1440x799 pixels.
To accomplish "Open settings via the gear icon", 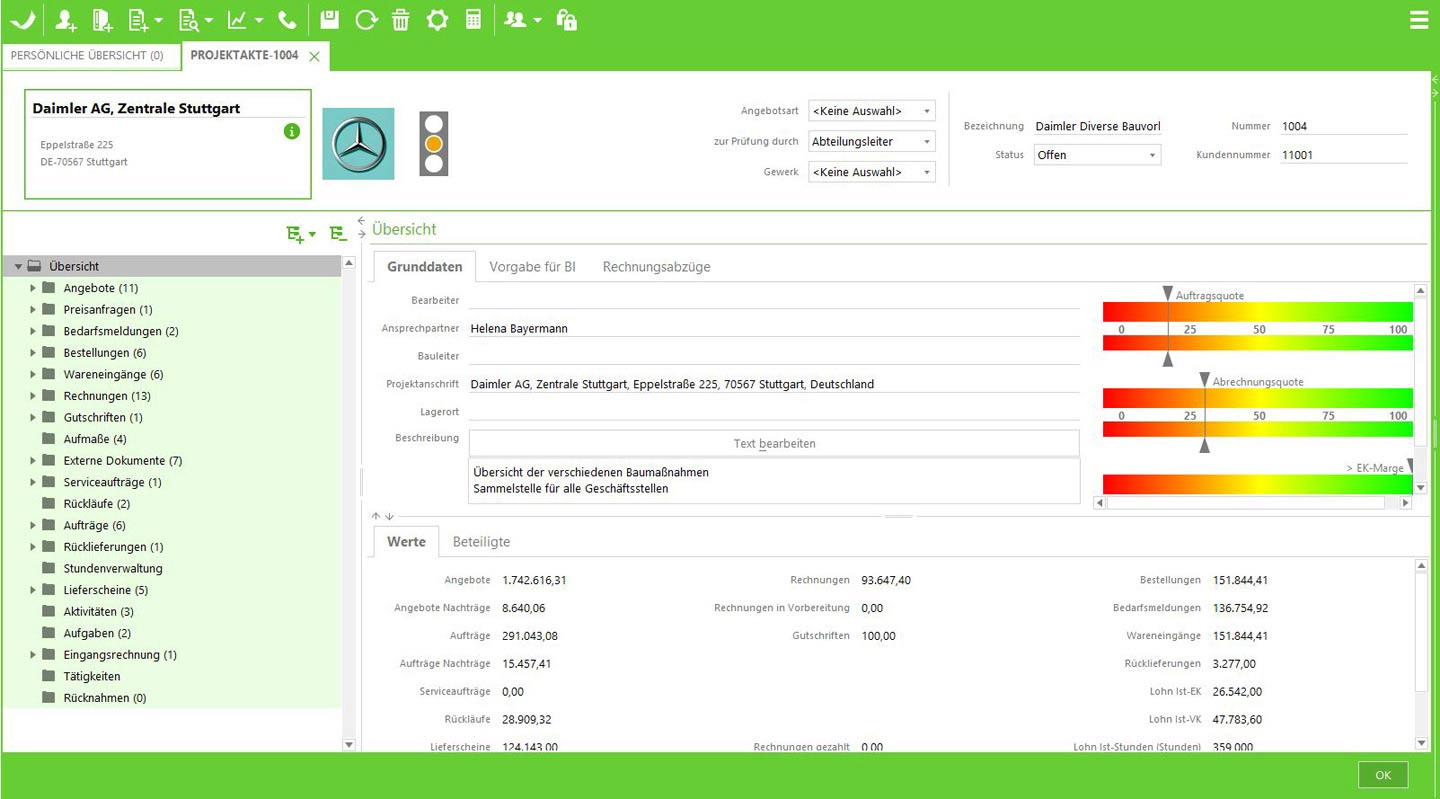I will click(437, 20).
